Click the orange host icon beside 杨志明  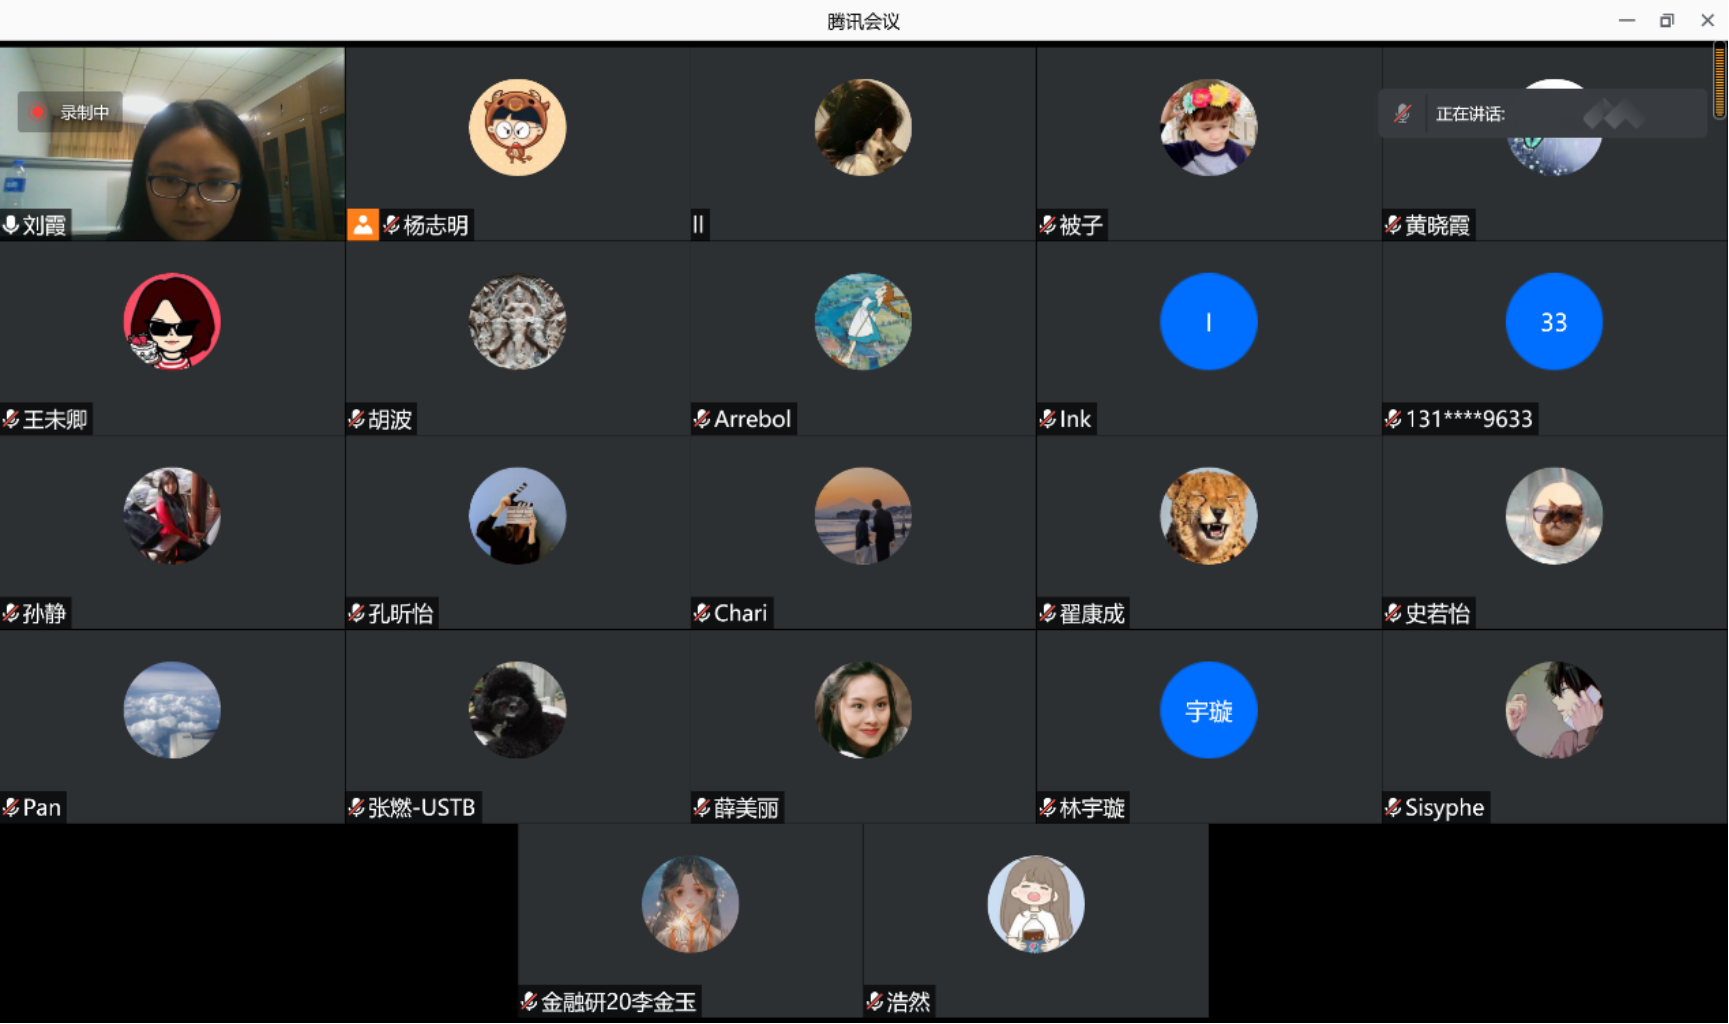363,225
